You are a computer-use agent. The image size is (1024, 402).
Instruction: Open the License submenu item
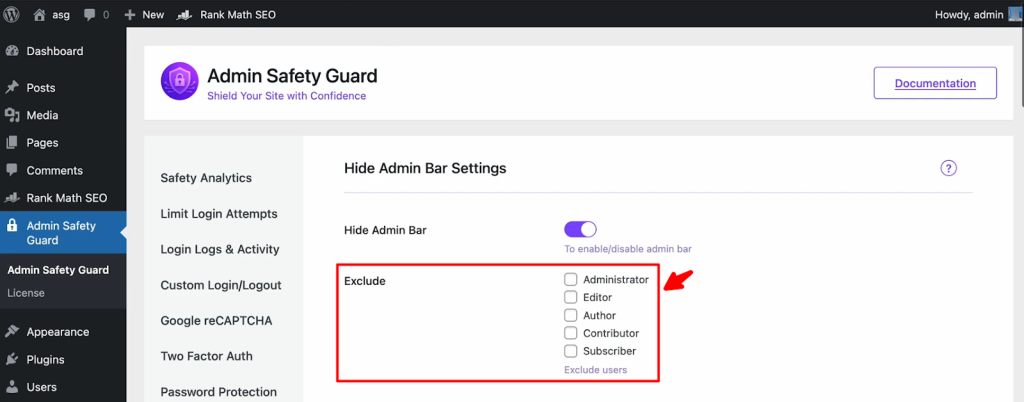(x=26, y=293)
